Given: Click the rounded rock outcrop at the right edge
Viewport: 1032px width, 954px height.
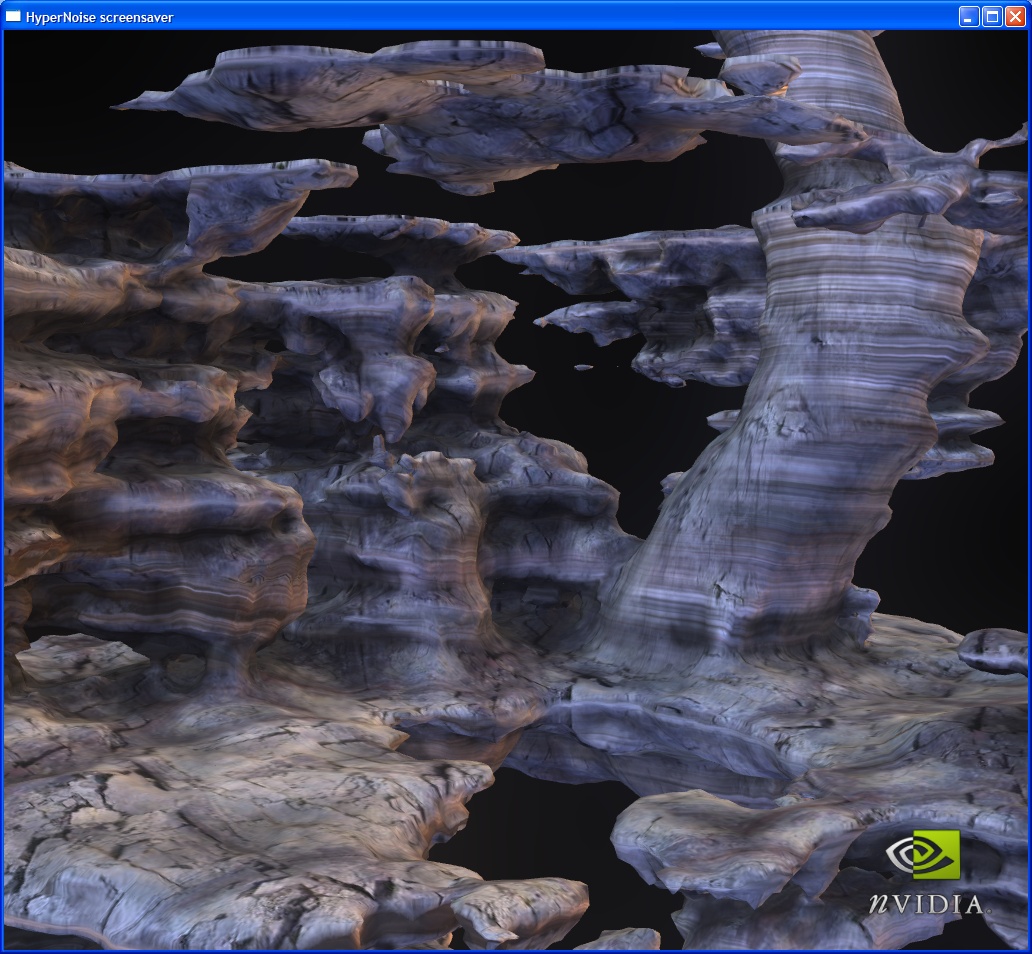Looking at the screenshot, I should [995, 650].
